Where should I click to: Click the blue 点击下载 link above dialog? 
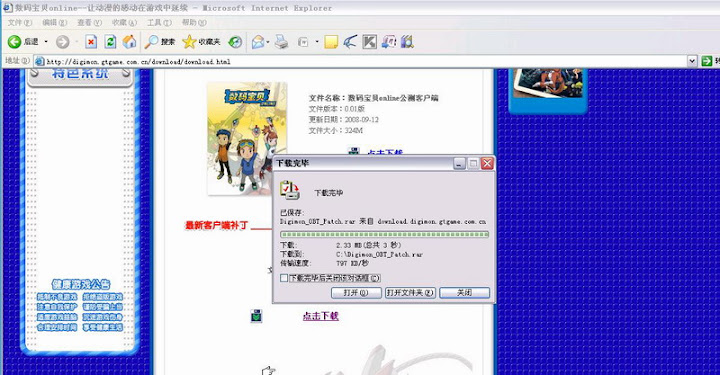[385, 152]
